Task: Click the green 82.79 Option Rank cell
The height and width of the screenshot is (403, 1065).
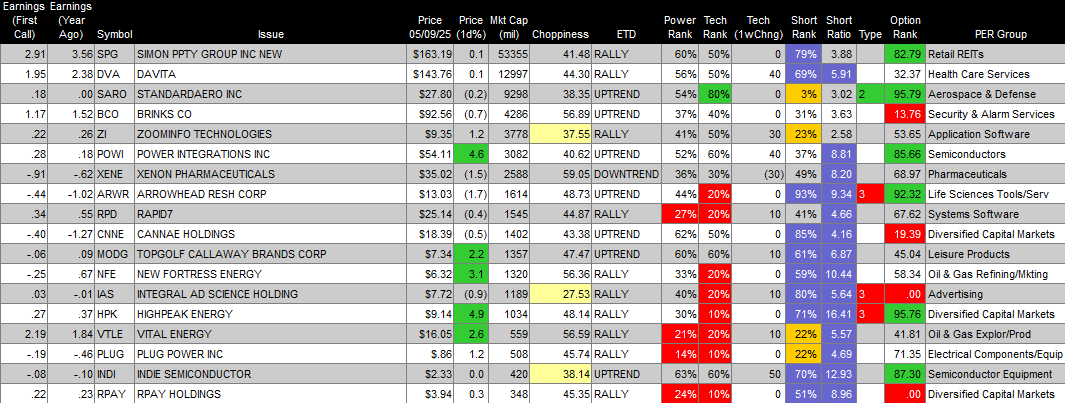Action: click(x=905, y=53)
